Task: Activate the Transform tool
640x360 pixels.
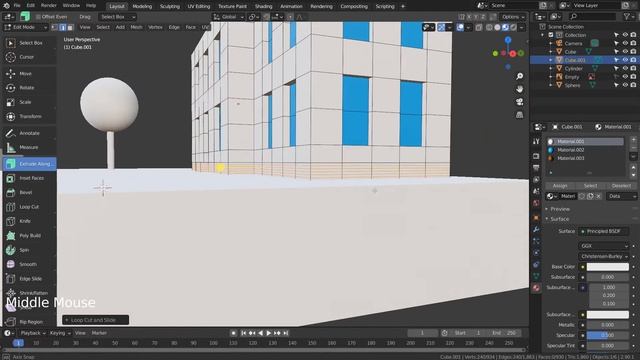Action: tap(29, 116)
